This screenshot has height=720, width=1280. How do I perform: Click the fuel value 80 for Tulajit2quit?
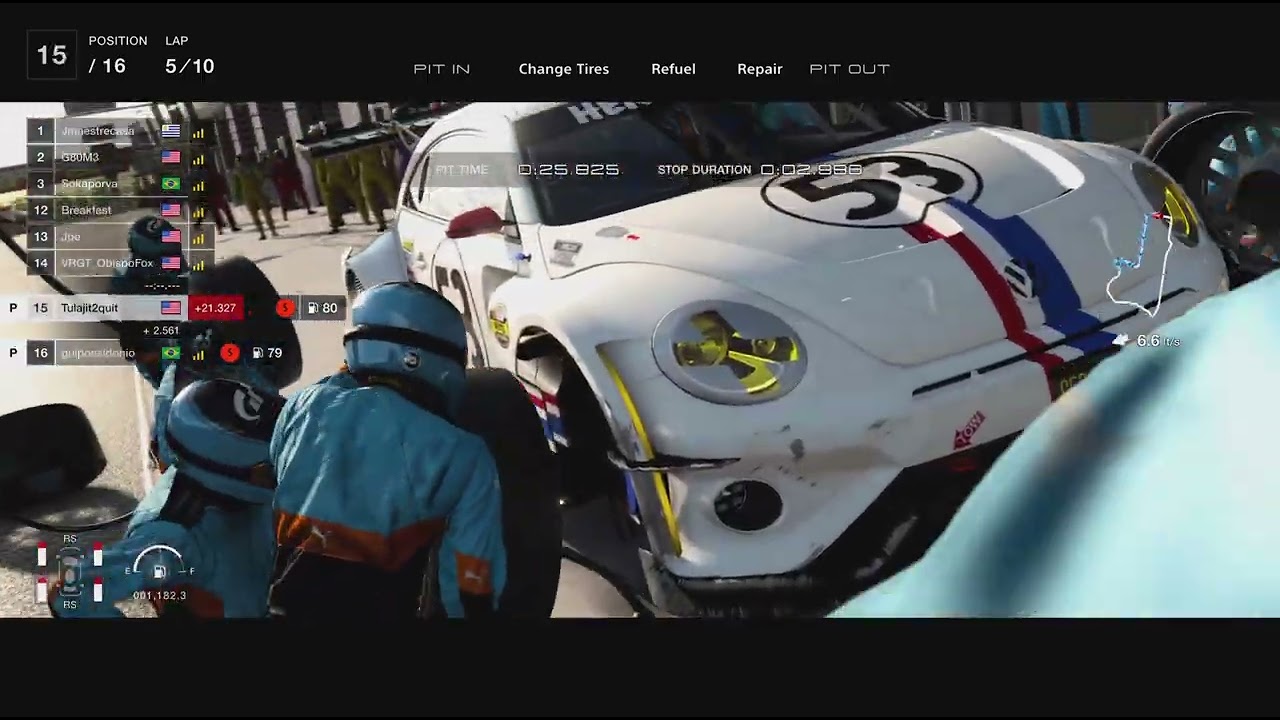(330, 308)
